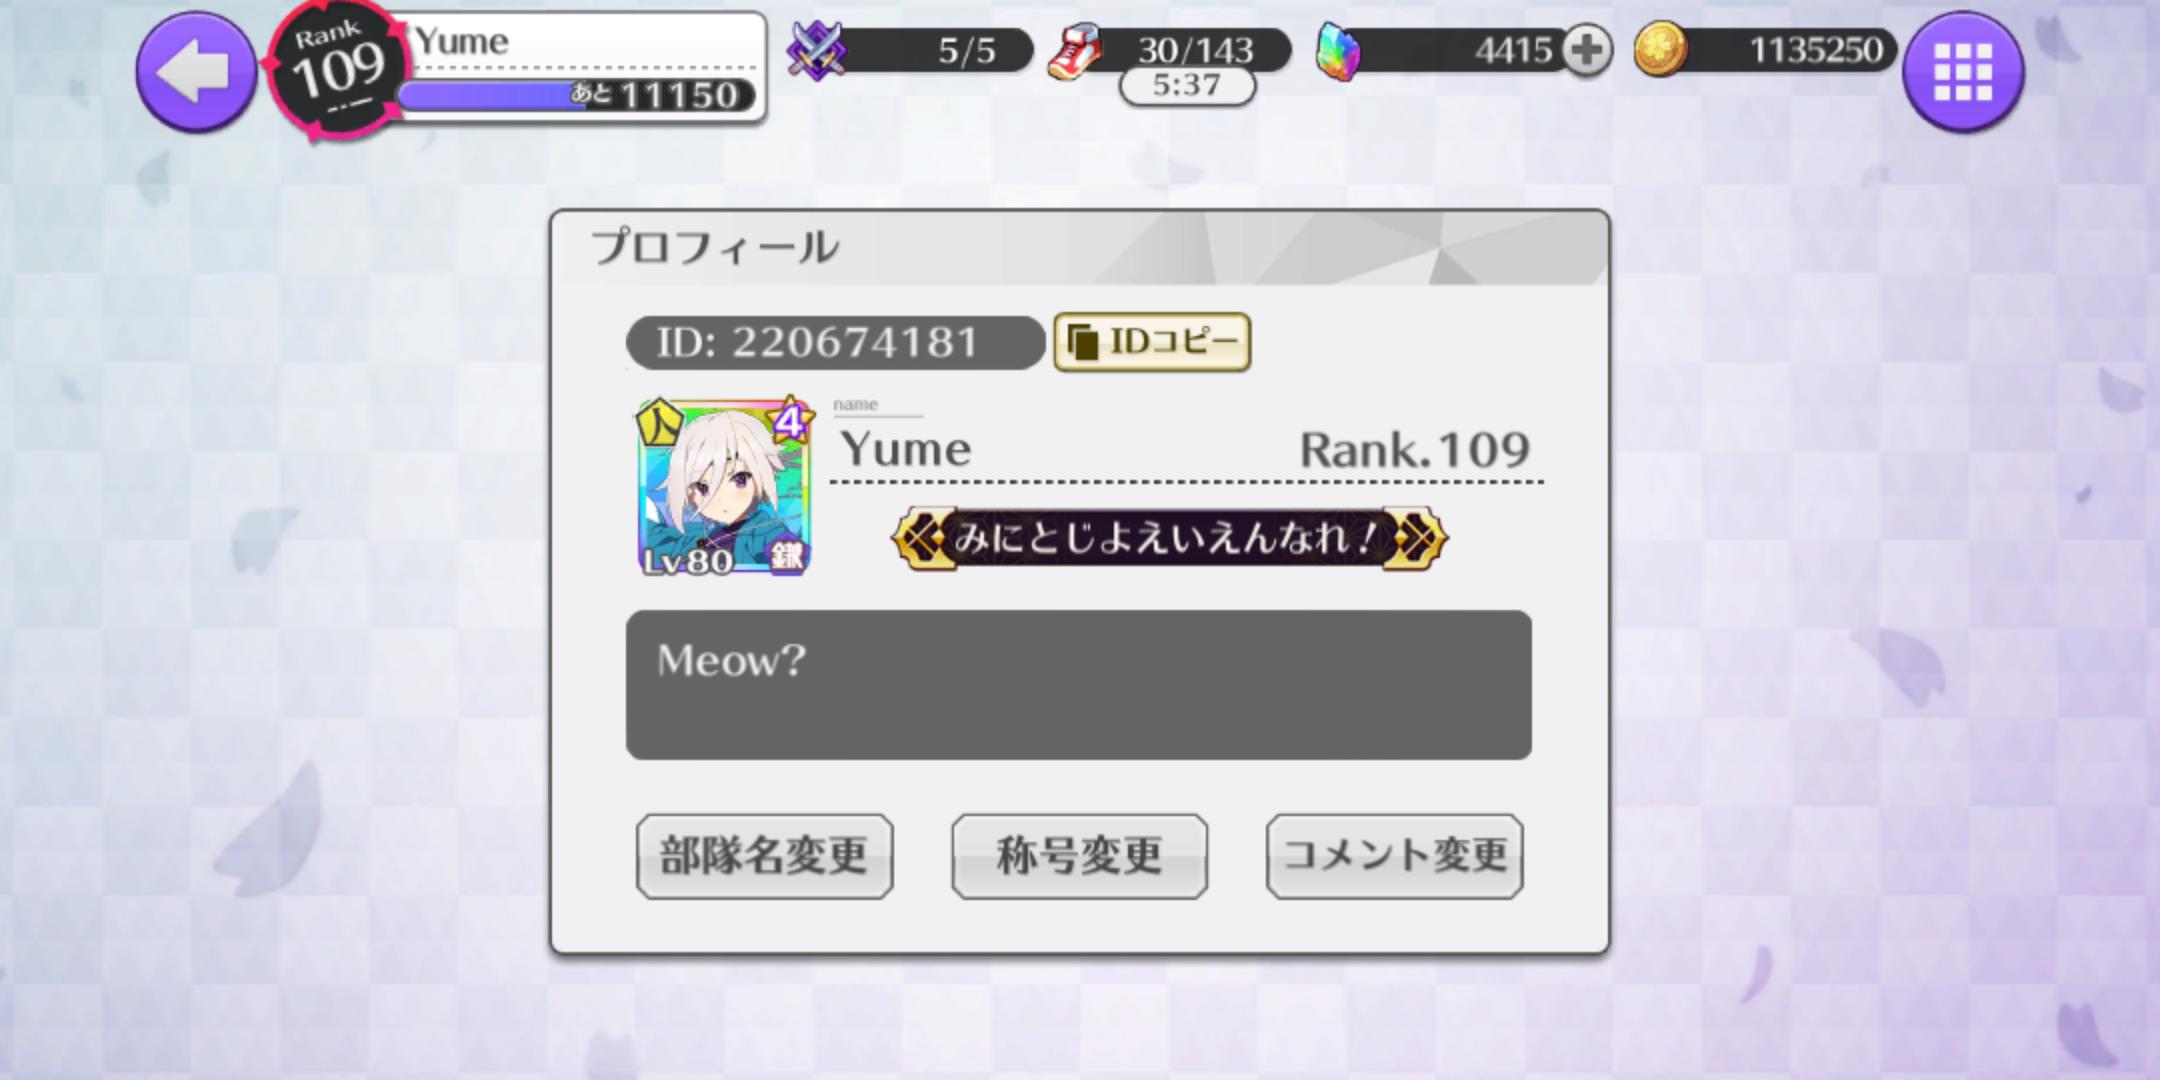Tap the plus icon beside crystals

point(1586,50)
